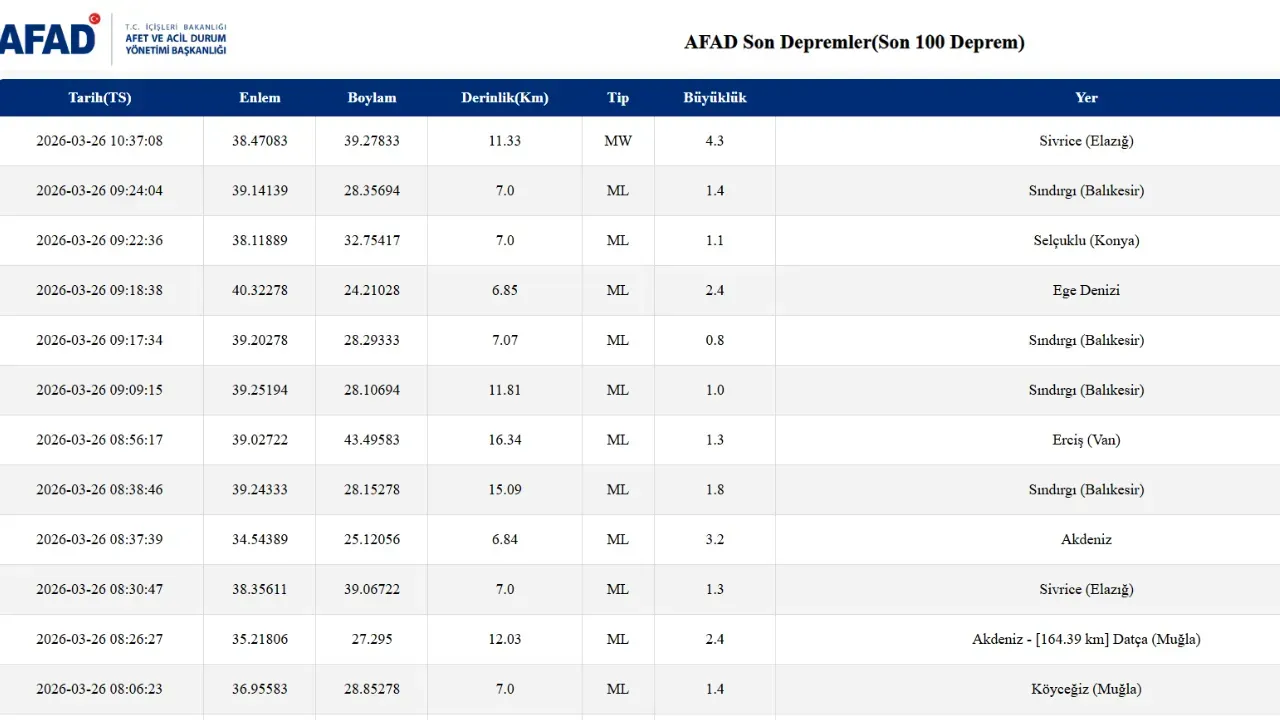Click the Derinlik(Km) column header
The height and width of the screenshot is (720, 1280).
pos(505,98)
